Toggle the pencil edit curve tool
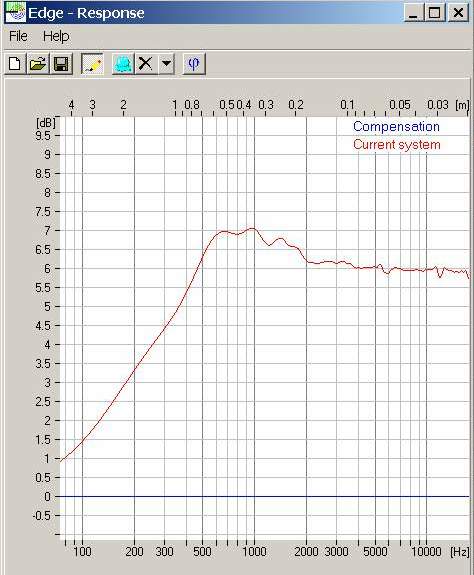The height and width of the screenshot is (575, 474). 92,64
